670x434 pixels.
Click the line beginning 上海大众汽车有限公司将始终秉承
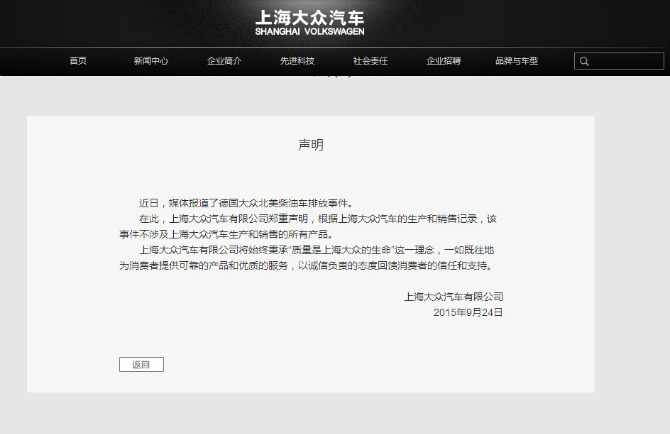317,250
